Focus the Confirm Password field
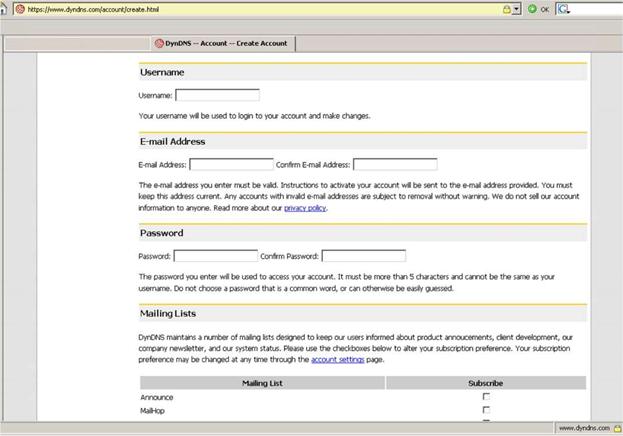This screenshot has height=436, width=623. [364, 256]
